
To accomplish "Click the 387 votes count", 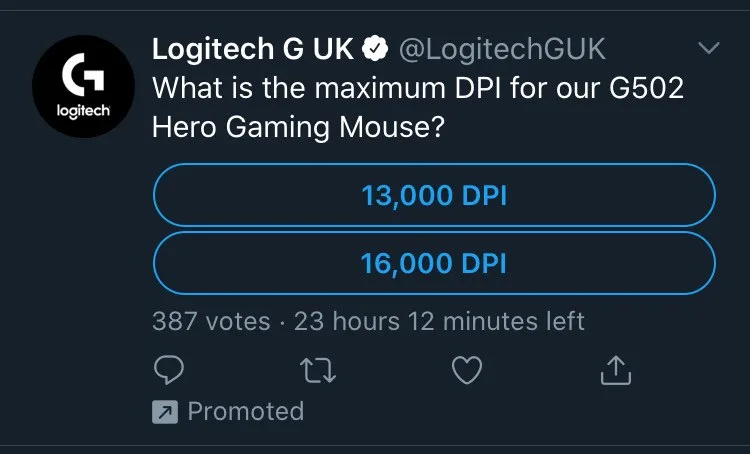I will coord(211,321).
